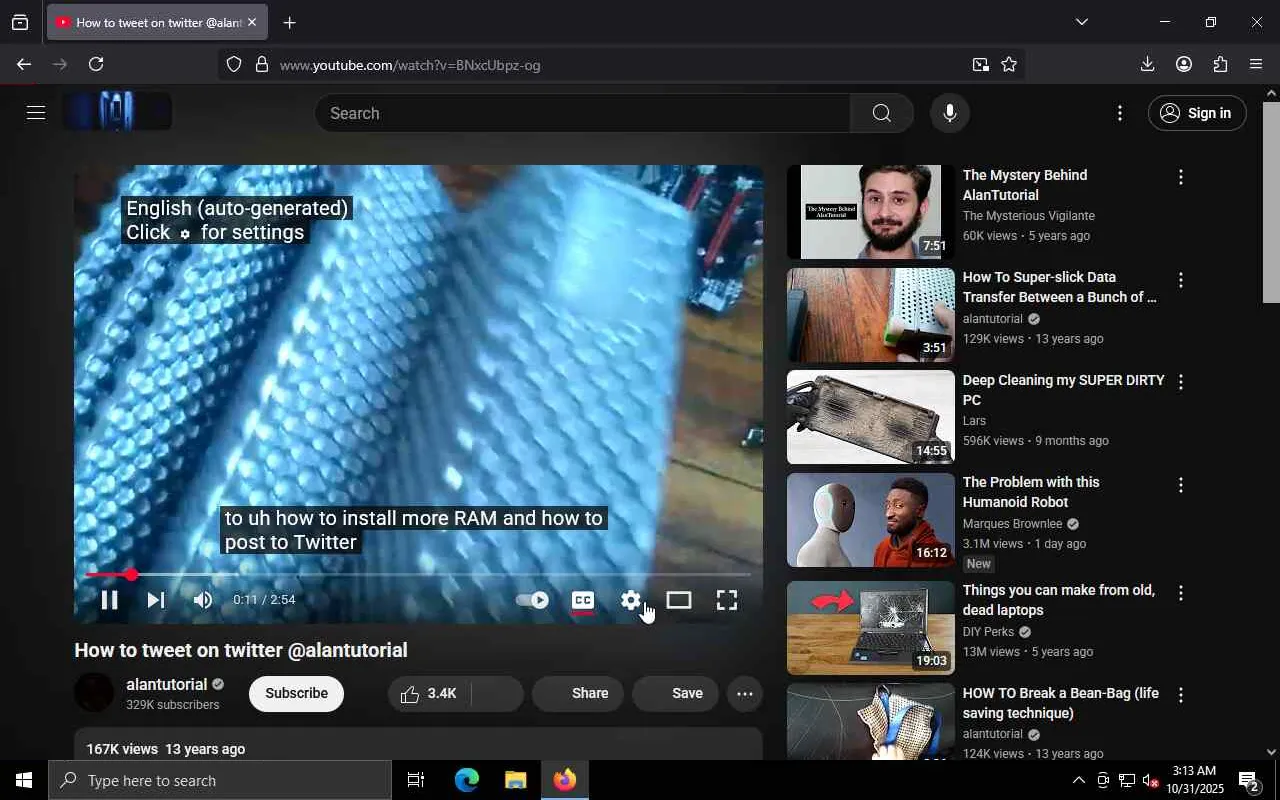
Task: Skip to the next video
Action: click(156, 600)
